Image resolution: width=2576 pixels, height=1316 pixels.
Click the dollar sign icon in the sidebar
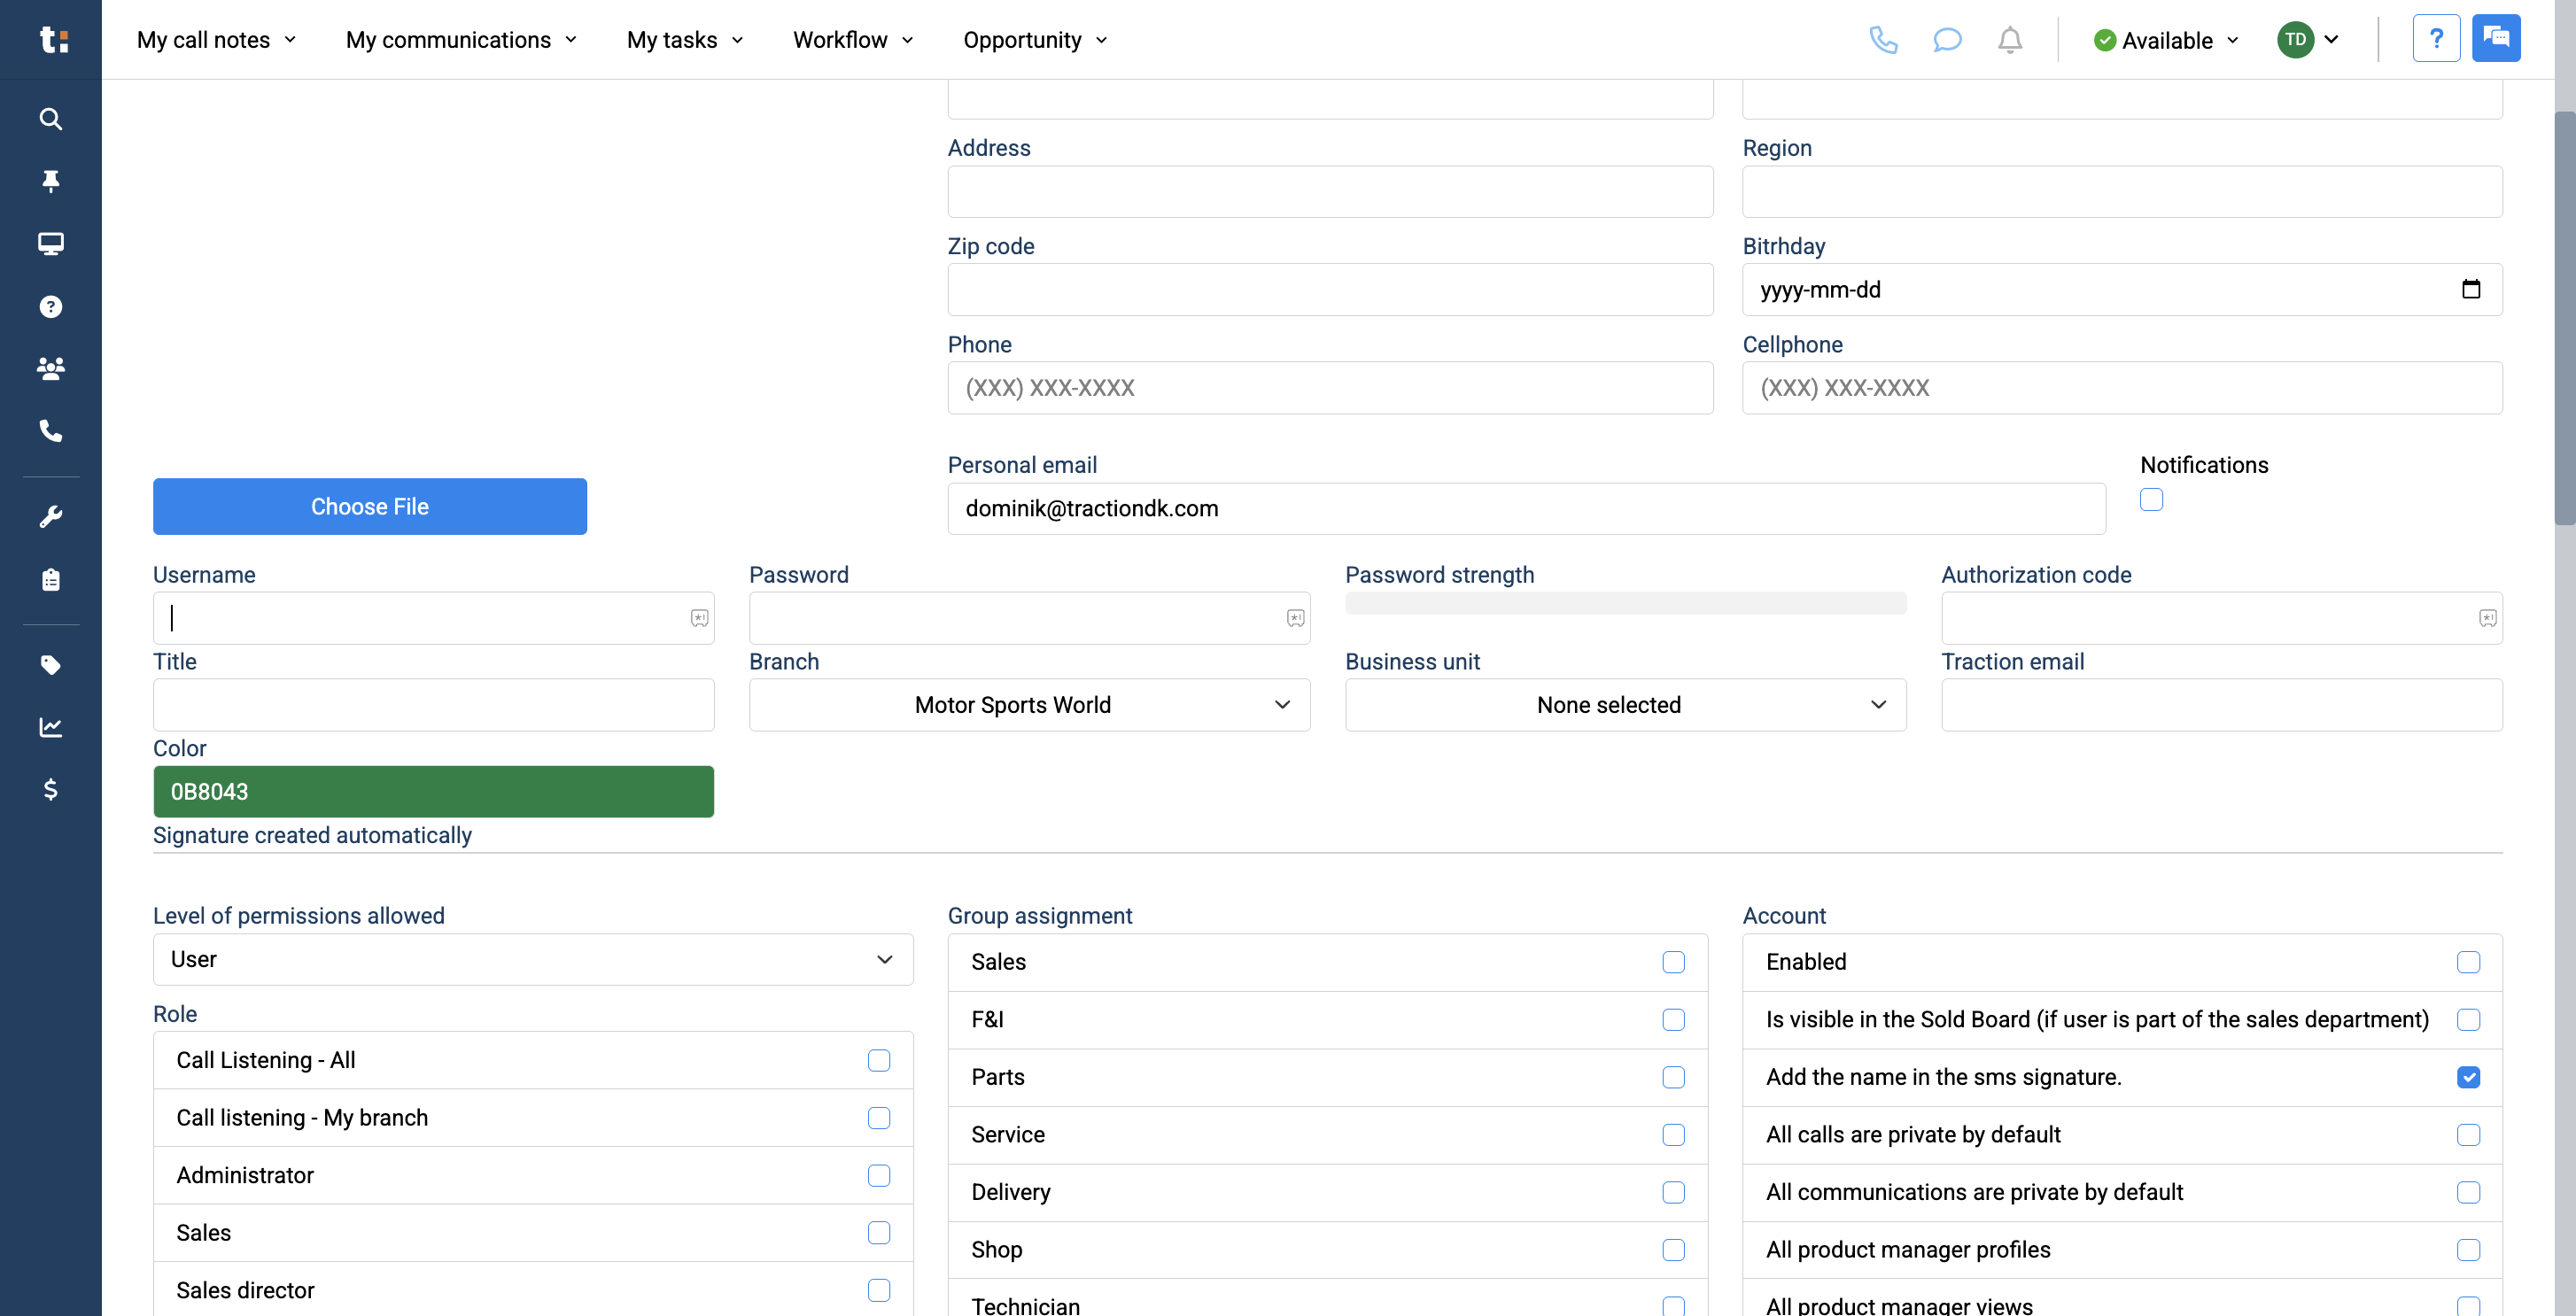[x=50, y=790]
